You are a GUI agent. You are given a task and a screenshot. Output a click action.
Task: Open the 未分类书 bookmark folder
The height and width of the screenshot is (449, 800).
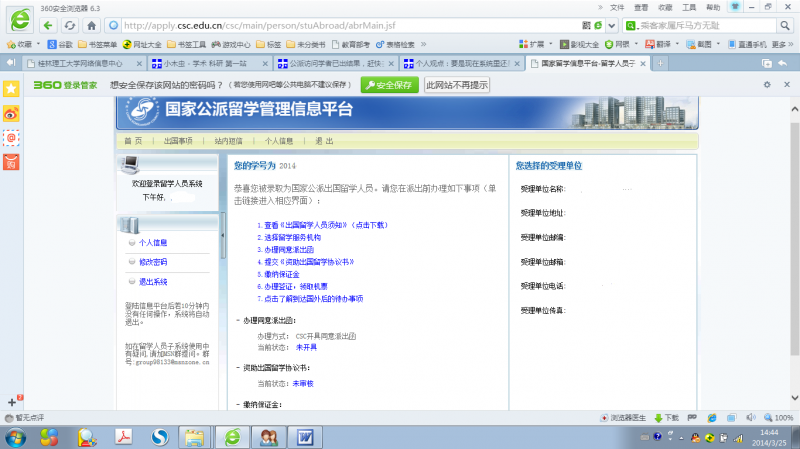(306, 44)
